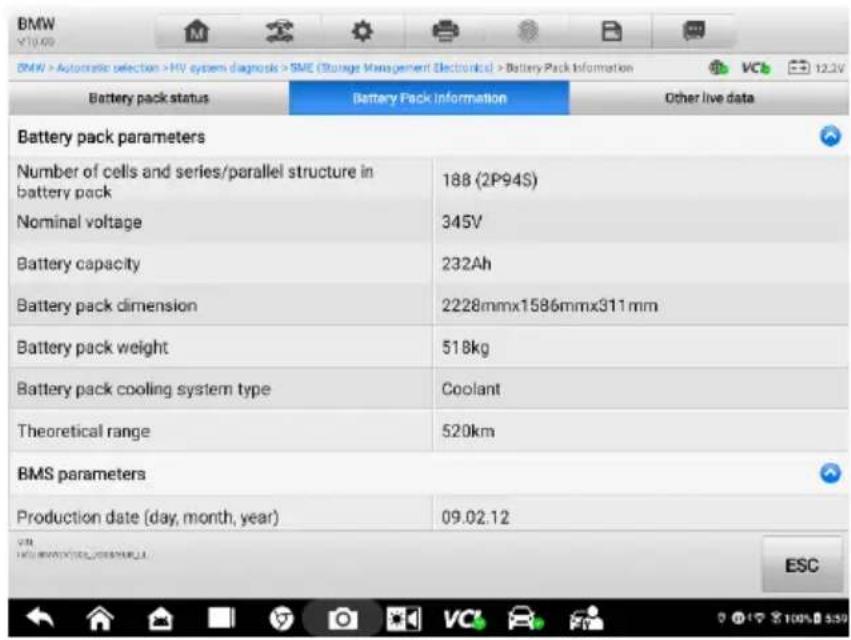Tap the battery voltage 12.2V indicator
851x640 pixels.
816,68
